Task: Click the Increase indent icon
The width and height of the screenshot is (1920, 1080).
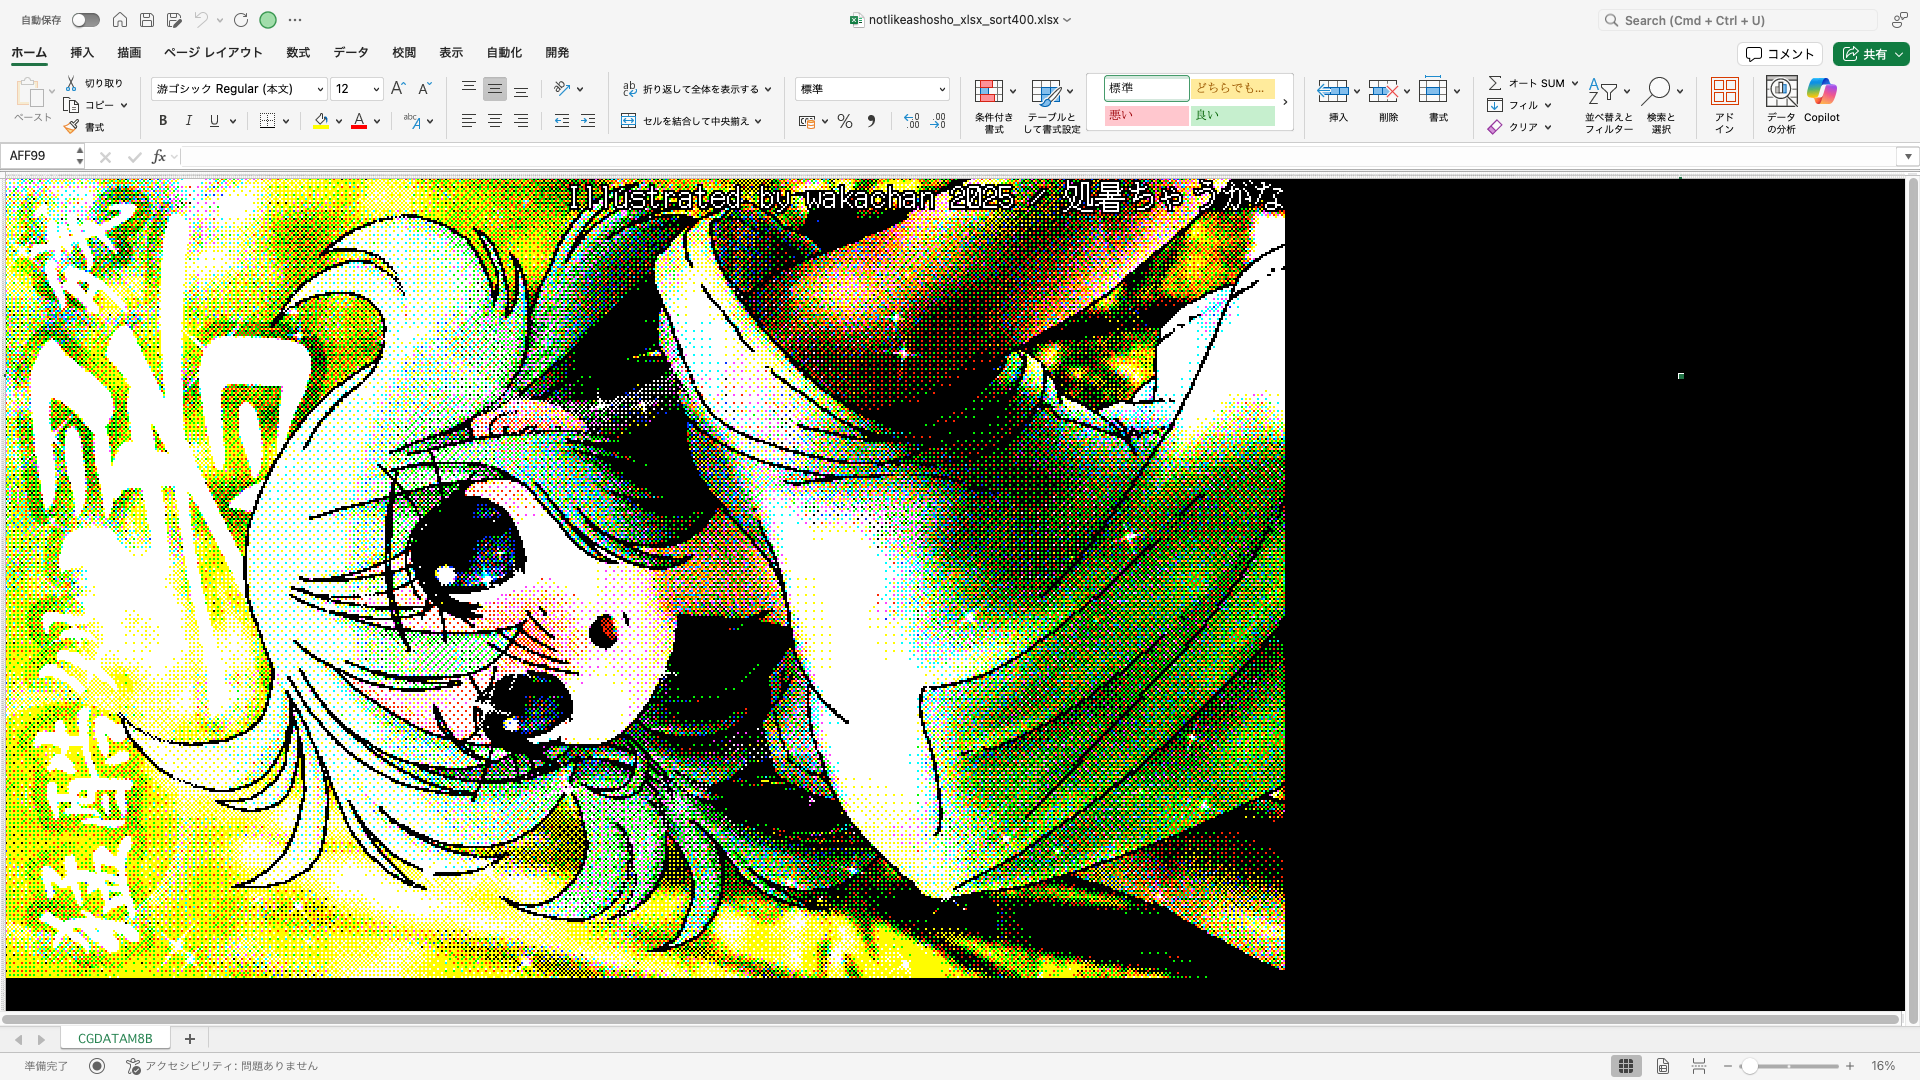Action: tap(588, 121)
